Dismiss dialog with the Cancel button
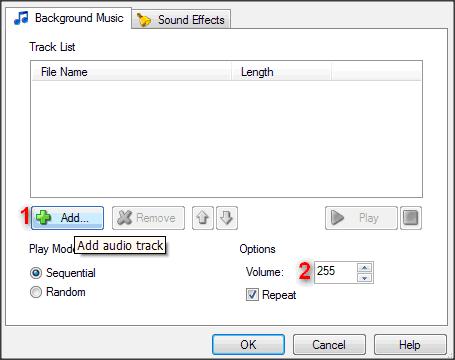Screen dimensions: 455x360 pyautogui.click(x=329, y=345)
